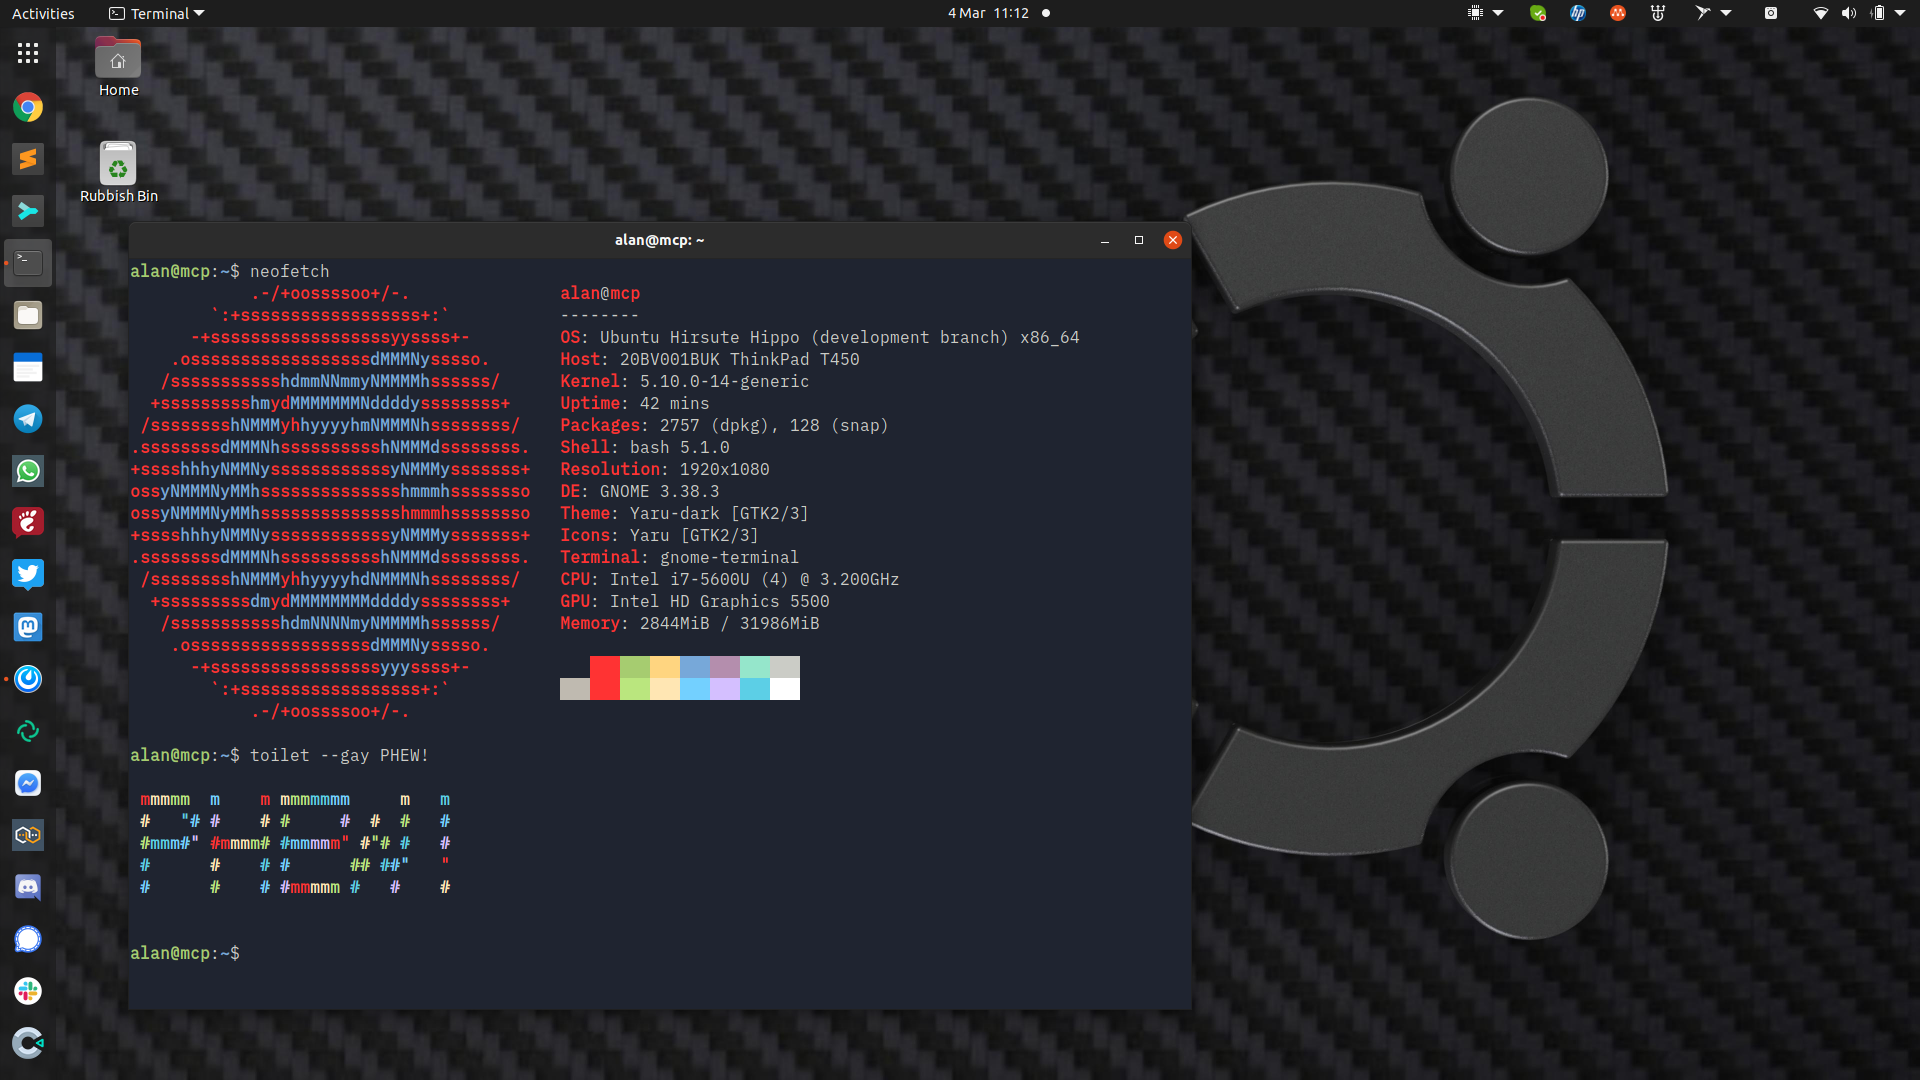Image resolution: width=1920 pixels, height=1080 pixels.
Task: Expand the dropdown arrow beside the CPU indicator
Action: (x=1498, y=13)
